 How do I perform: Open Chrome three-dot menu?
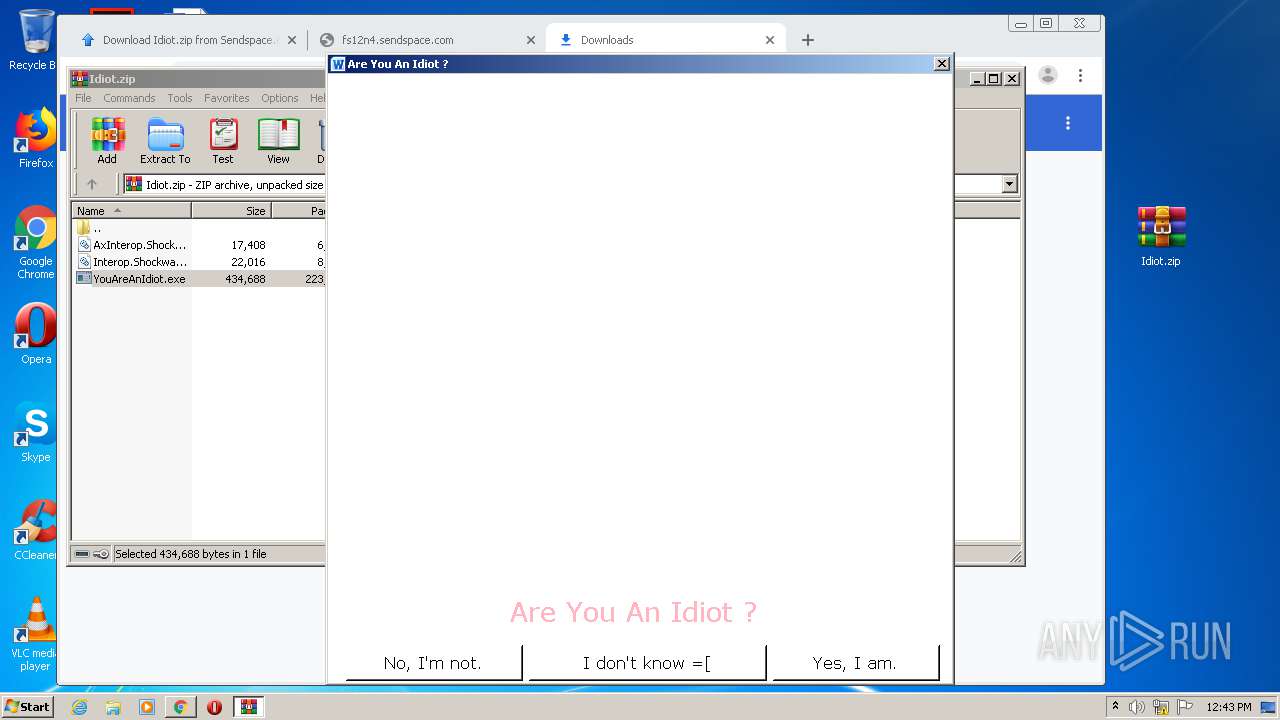tap(1080, 75)
